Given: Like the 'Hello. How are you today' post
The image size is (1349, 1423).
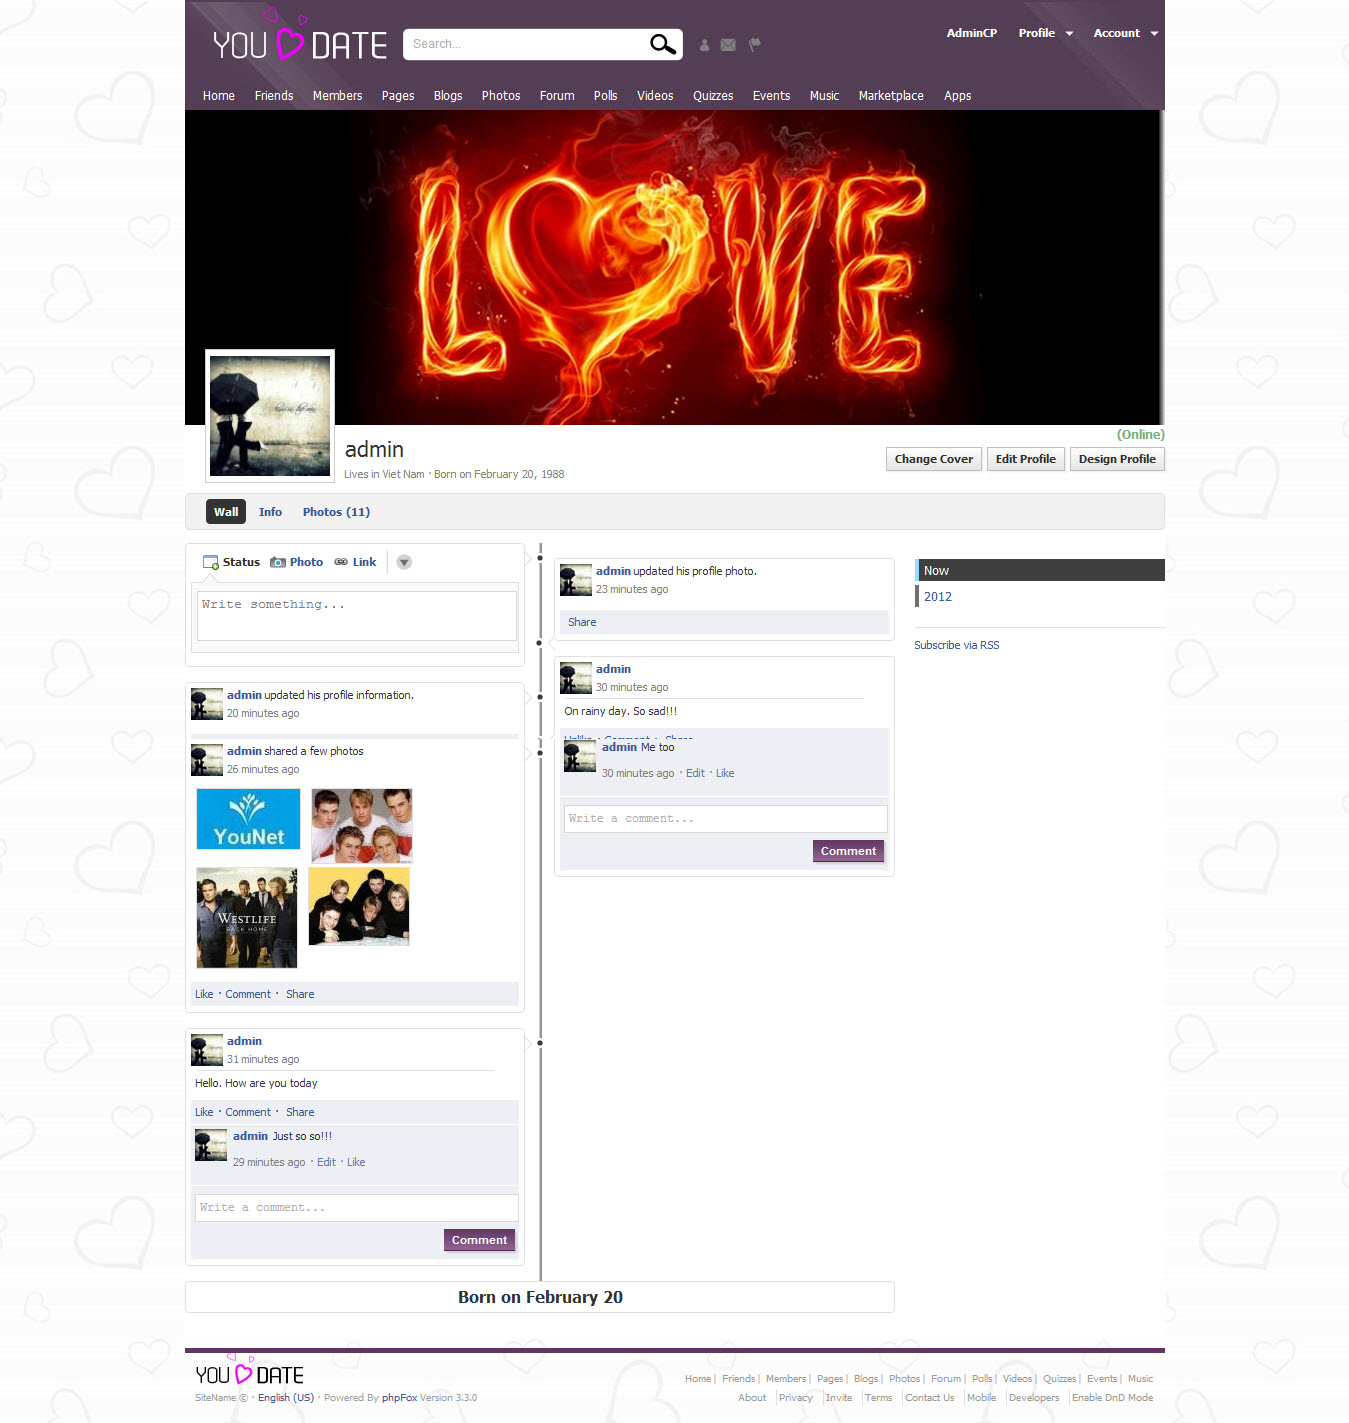Looking at the screenshot, I should tap(204, 1112).
